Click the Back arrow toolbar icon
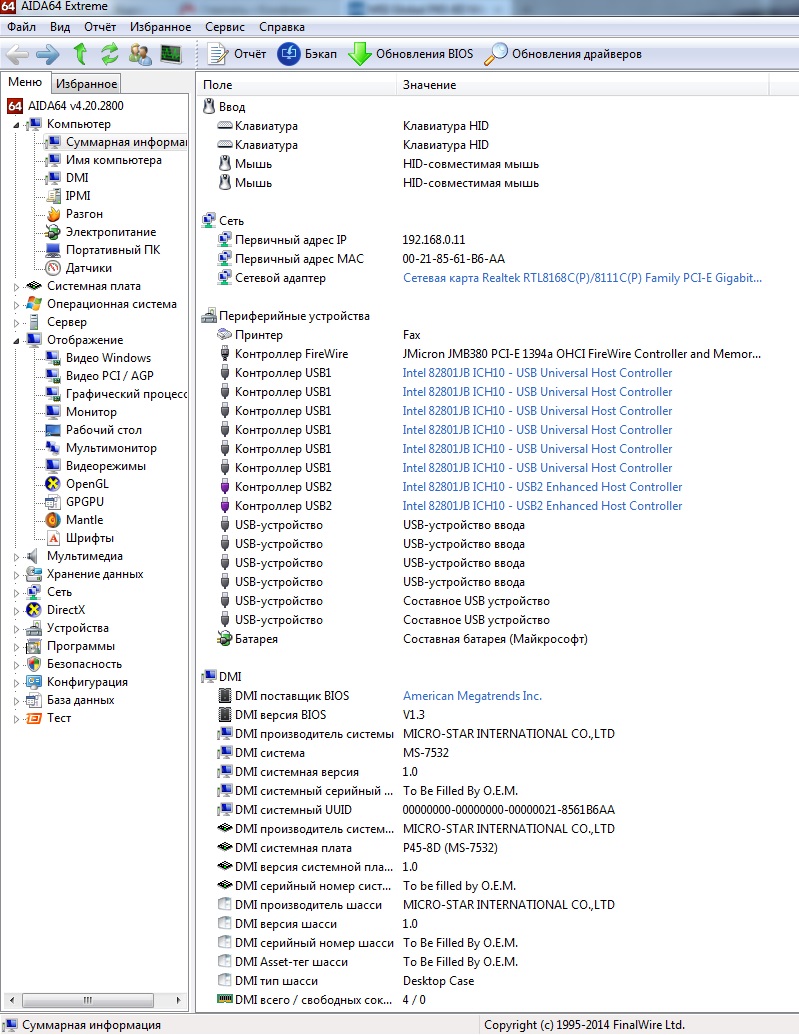799x1035 pixels. (x=17, y=54)
